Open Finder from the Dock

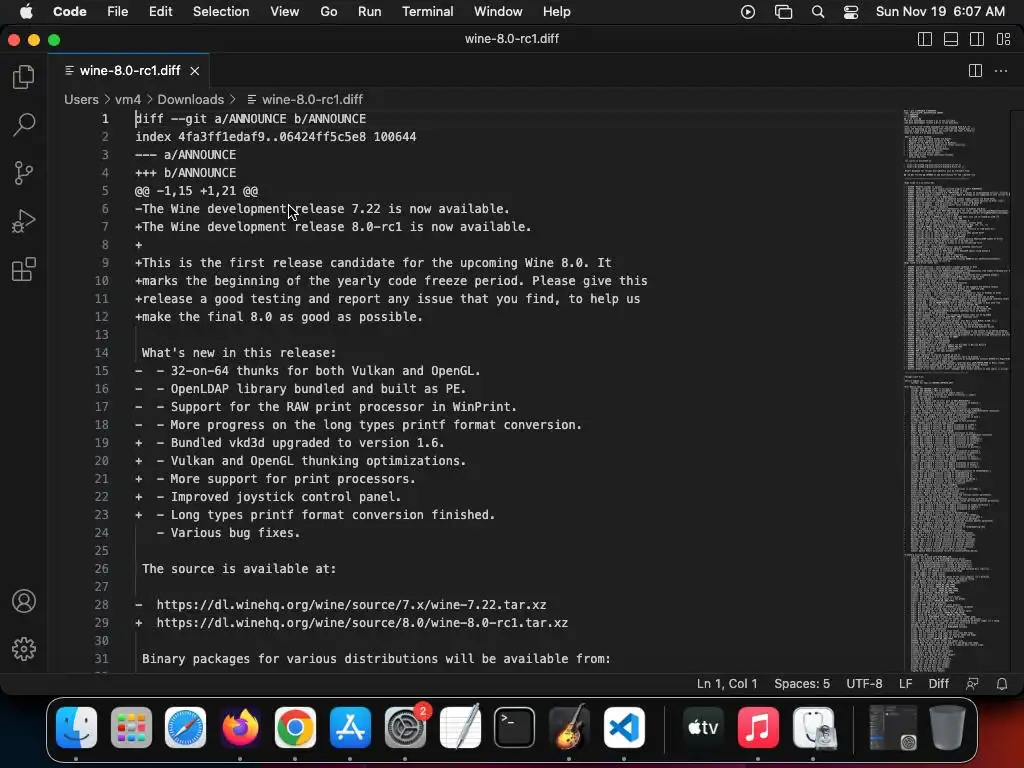76,728
